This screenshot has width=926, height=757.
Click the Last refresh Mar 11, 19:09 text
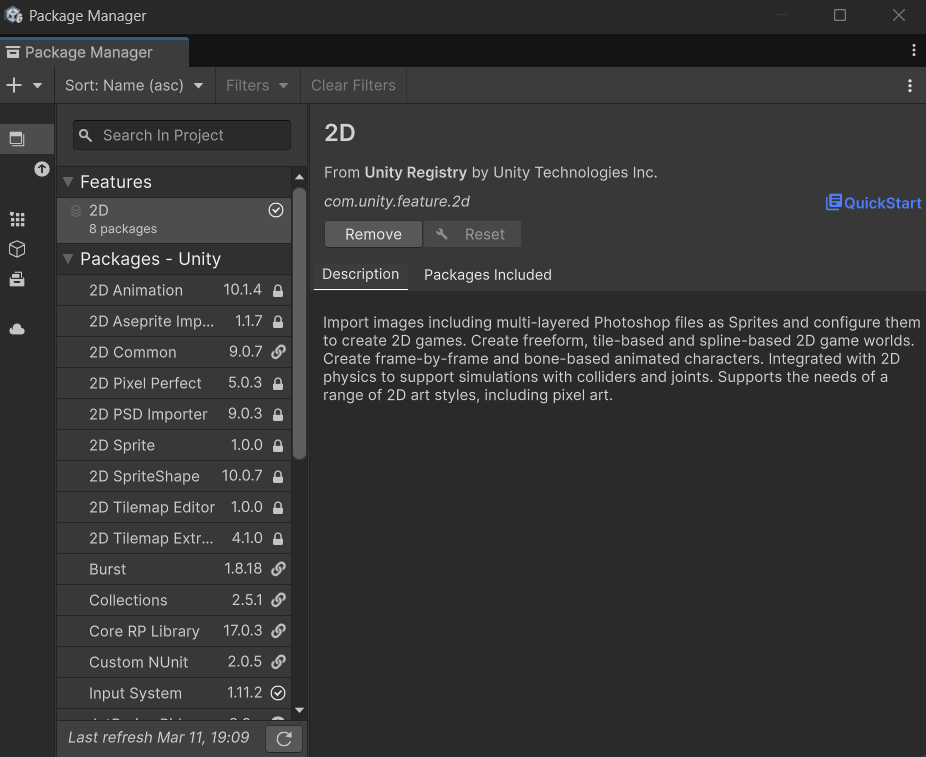(158, 737)
